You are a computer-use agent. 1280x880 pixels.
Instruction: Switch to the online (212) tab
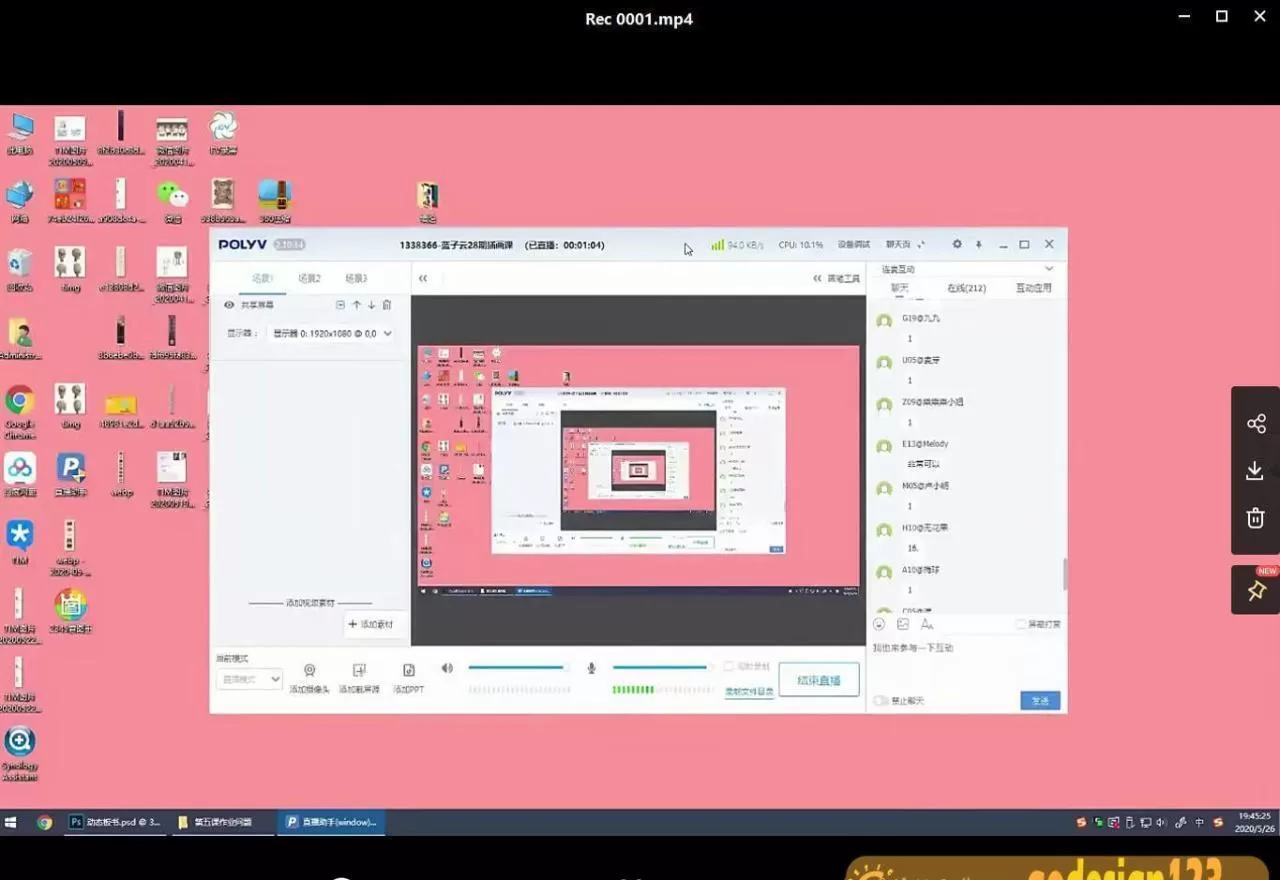(966, 288)
